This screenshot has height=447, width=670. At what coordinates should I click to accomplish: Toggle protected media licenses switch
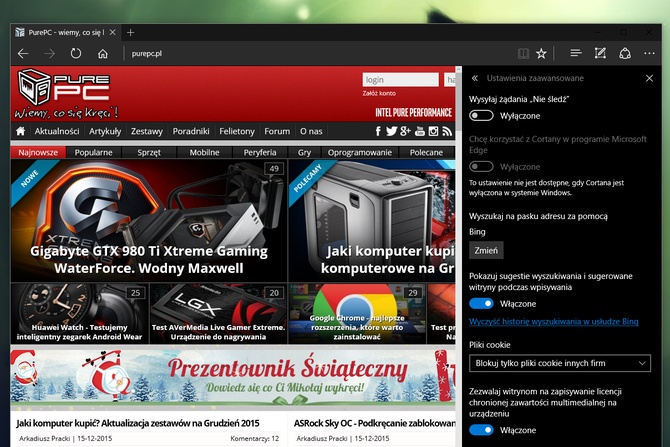tap(481, 430)
